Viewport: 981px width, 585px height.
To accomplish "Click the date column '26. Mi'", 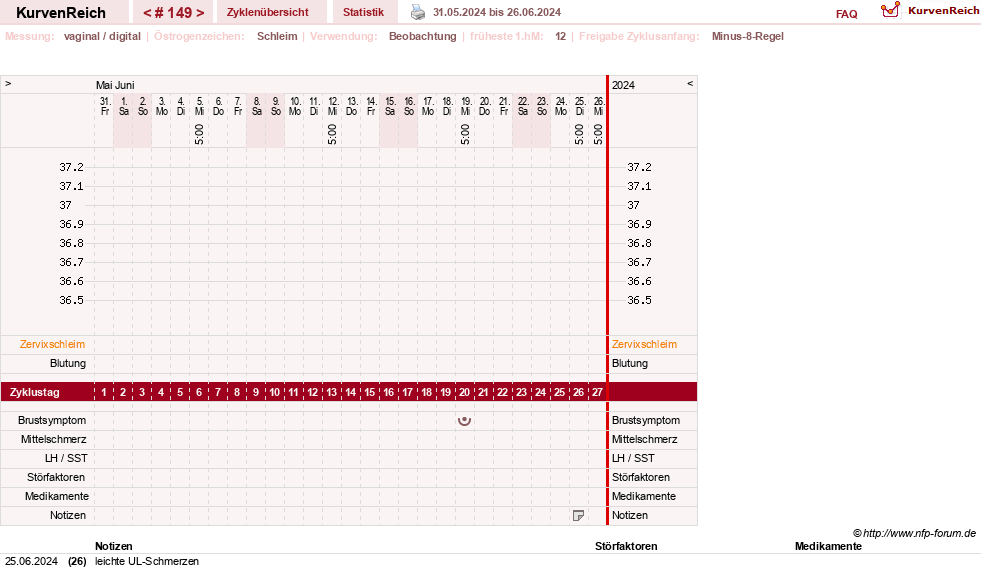I will 598,106.
